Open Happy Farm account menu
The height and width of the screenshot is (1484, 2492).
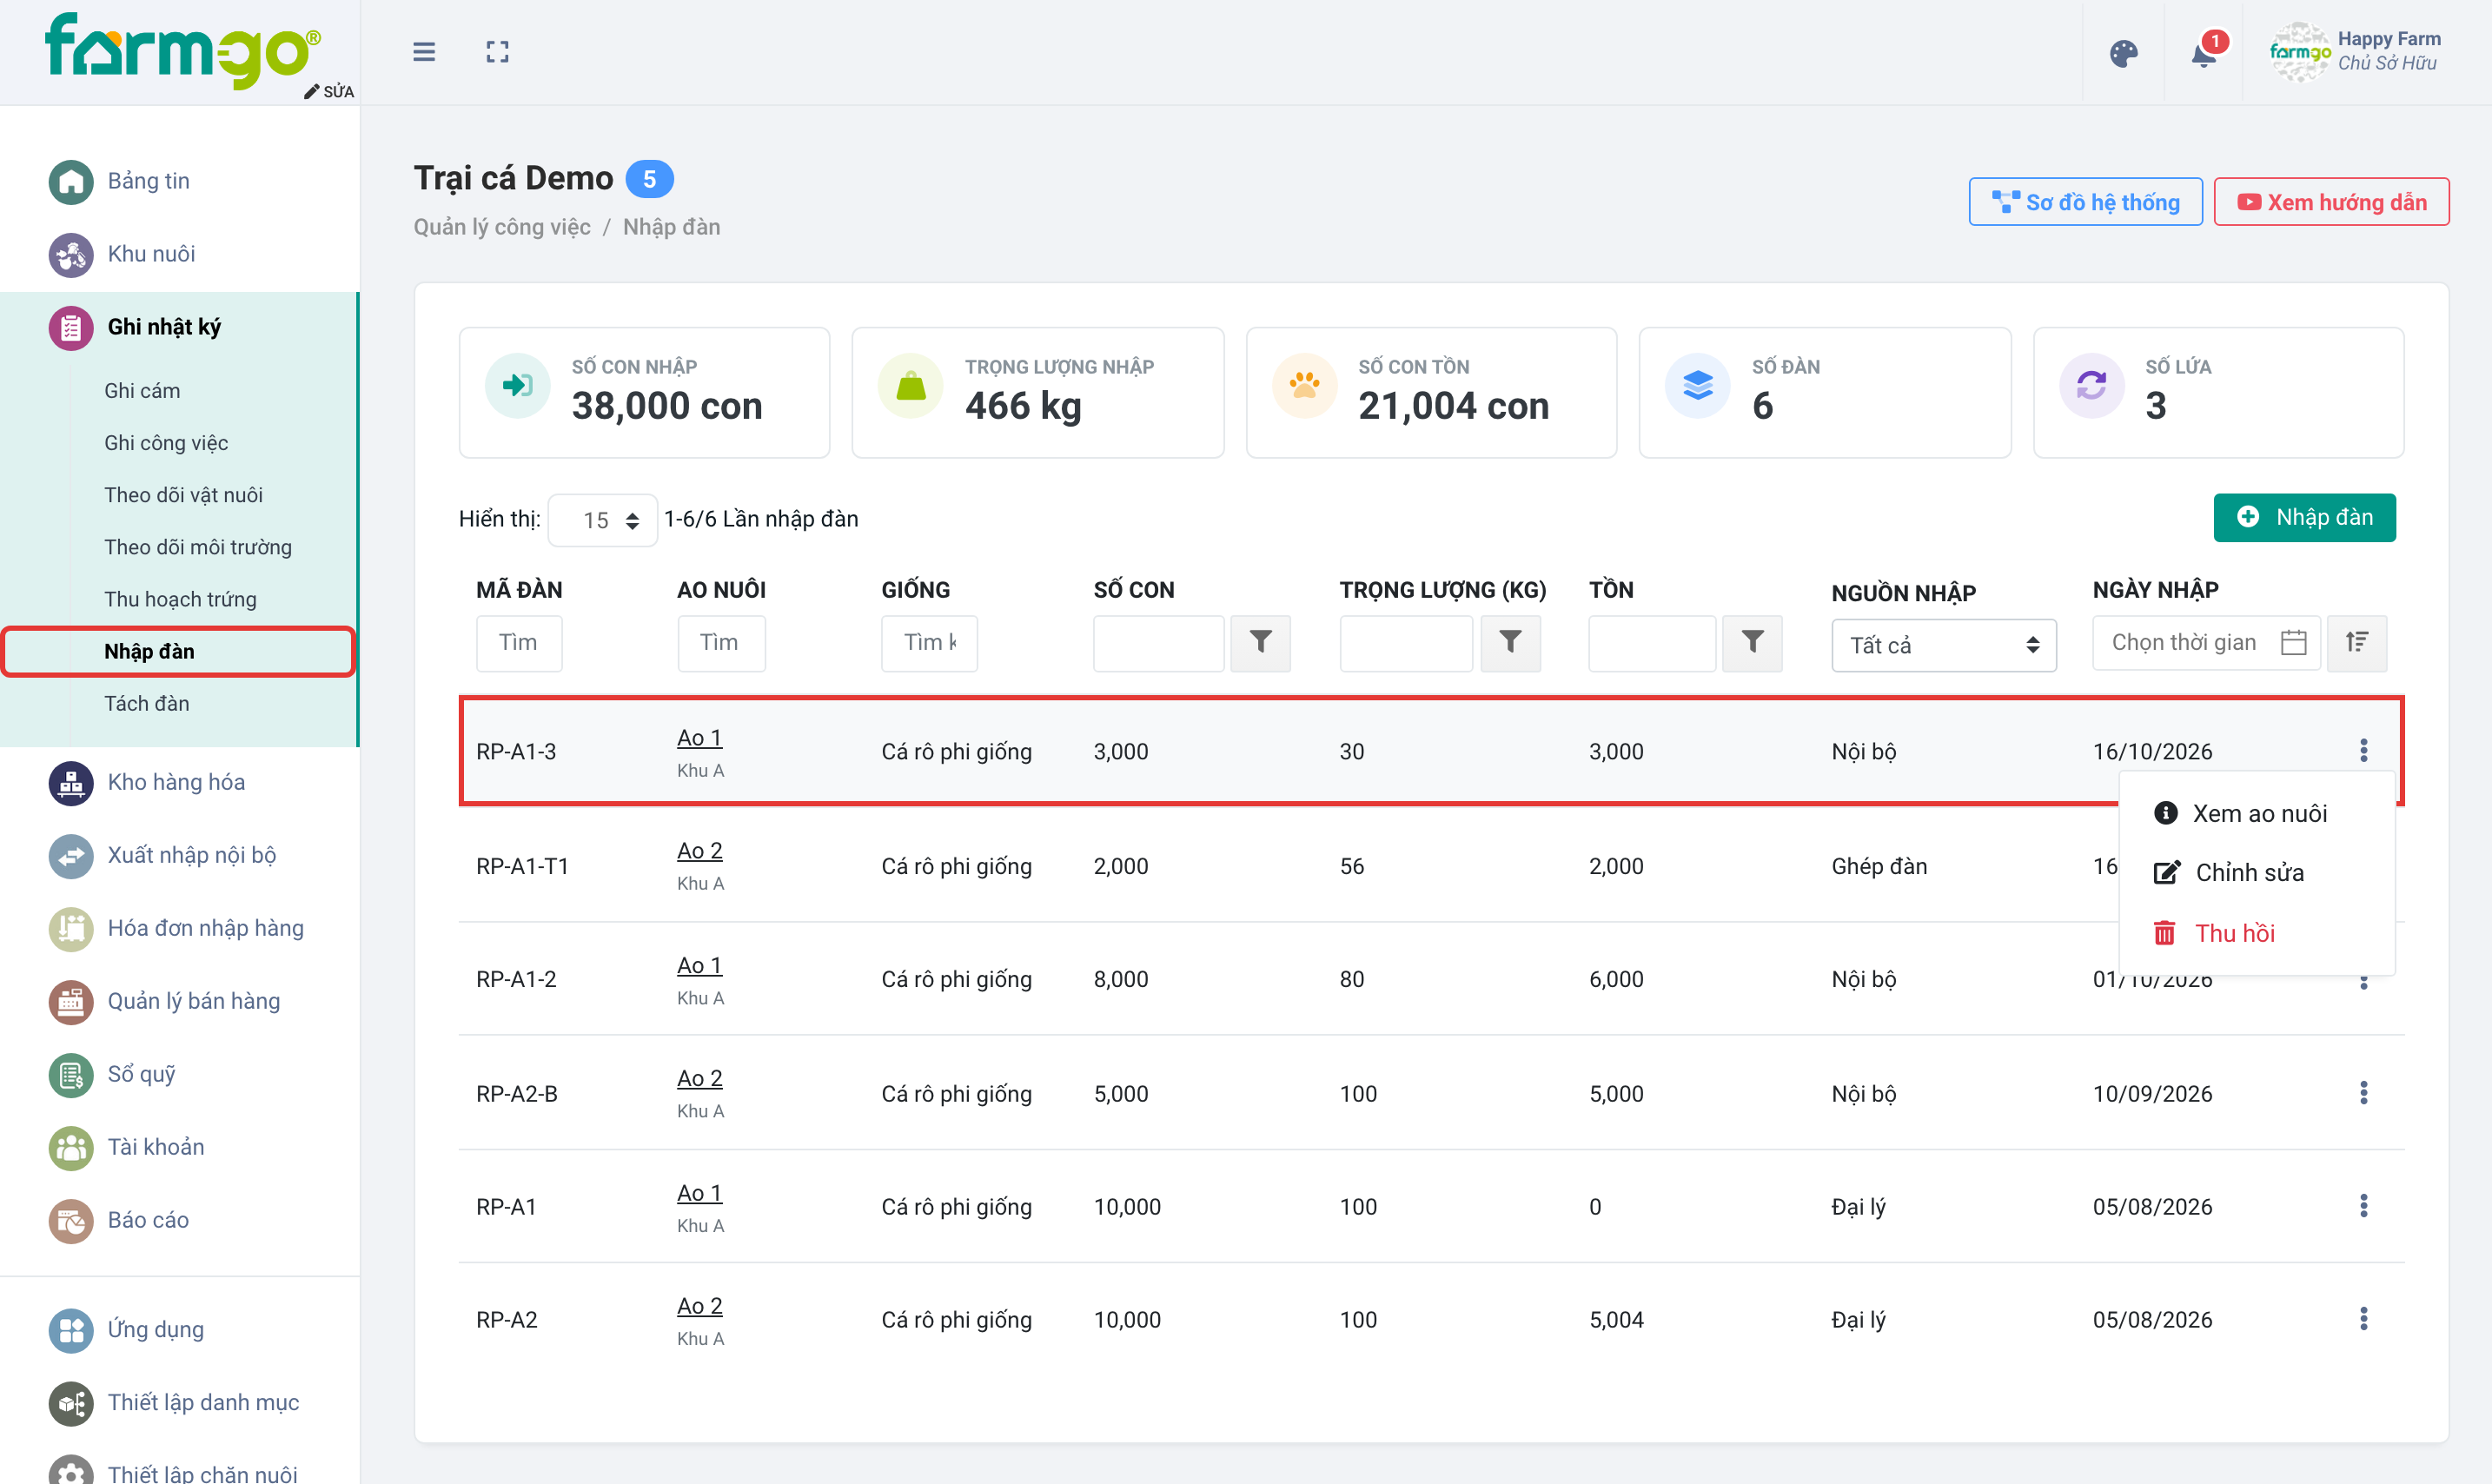(2356, 52)
